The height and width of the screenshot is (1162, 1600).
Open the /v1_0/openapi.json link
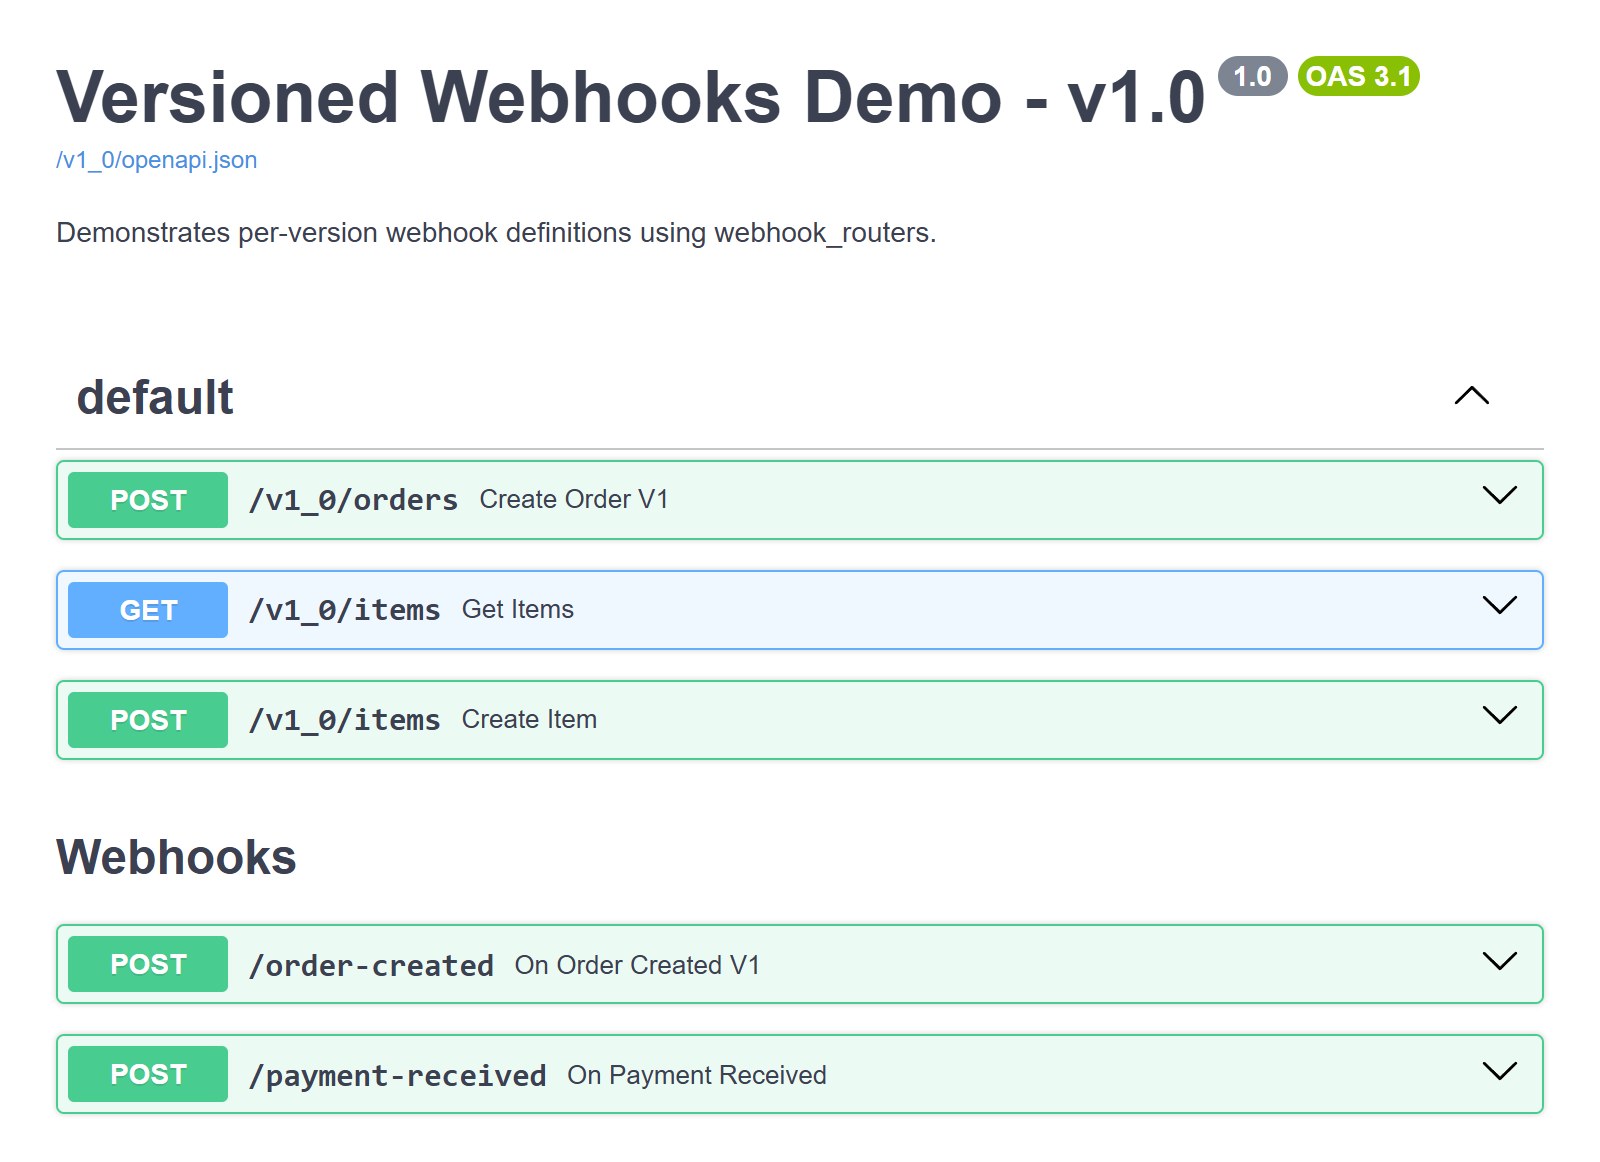[x=157, y=160]
